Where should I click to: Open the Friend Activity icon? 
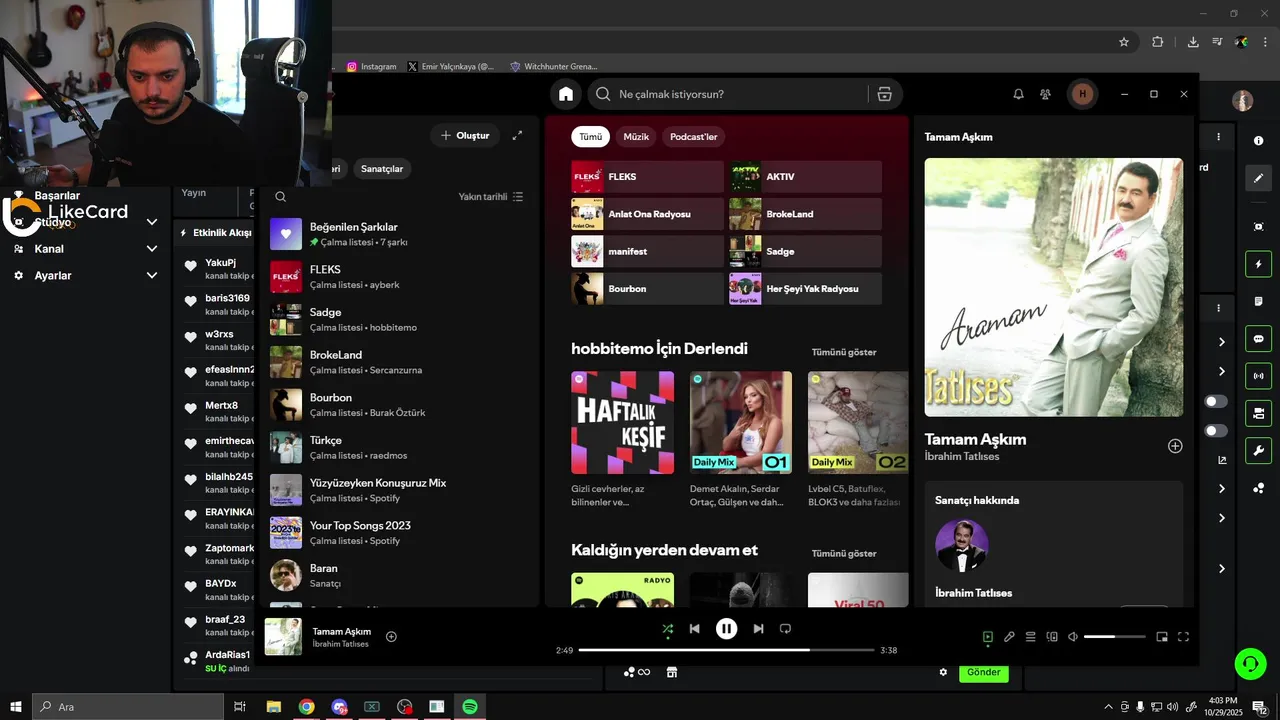[x=1045, y=94]
